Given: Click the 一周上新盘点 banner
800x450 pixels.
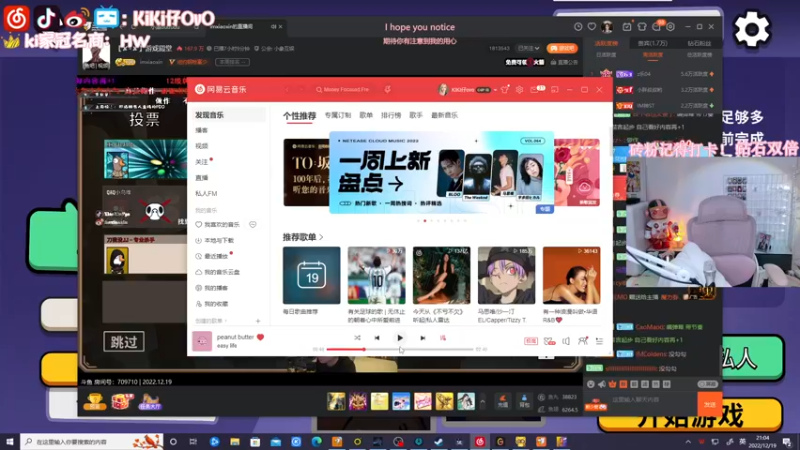Looking at the screenshot, I should click(441, 172).
